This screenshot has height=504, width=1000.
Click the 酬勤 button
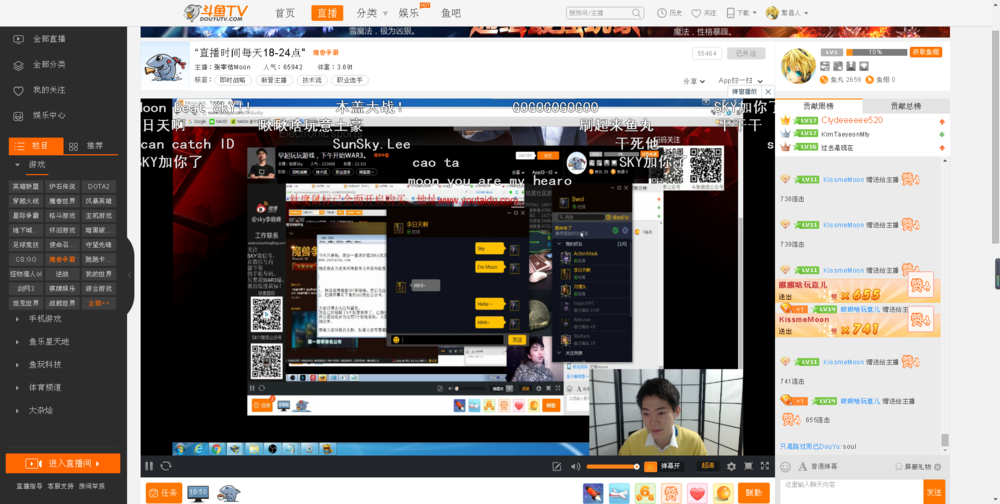click(x=753, y=493)
